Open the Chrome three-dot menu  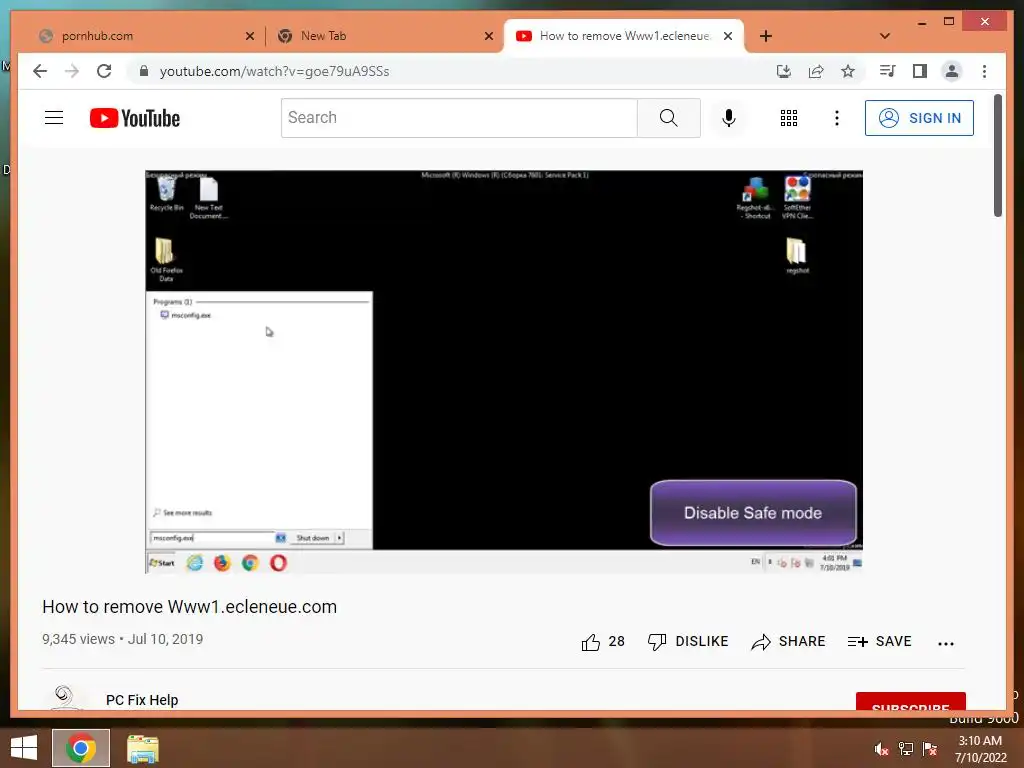tap(984, 71)
